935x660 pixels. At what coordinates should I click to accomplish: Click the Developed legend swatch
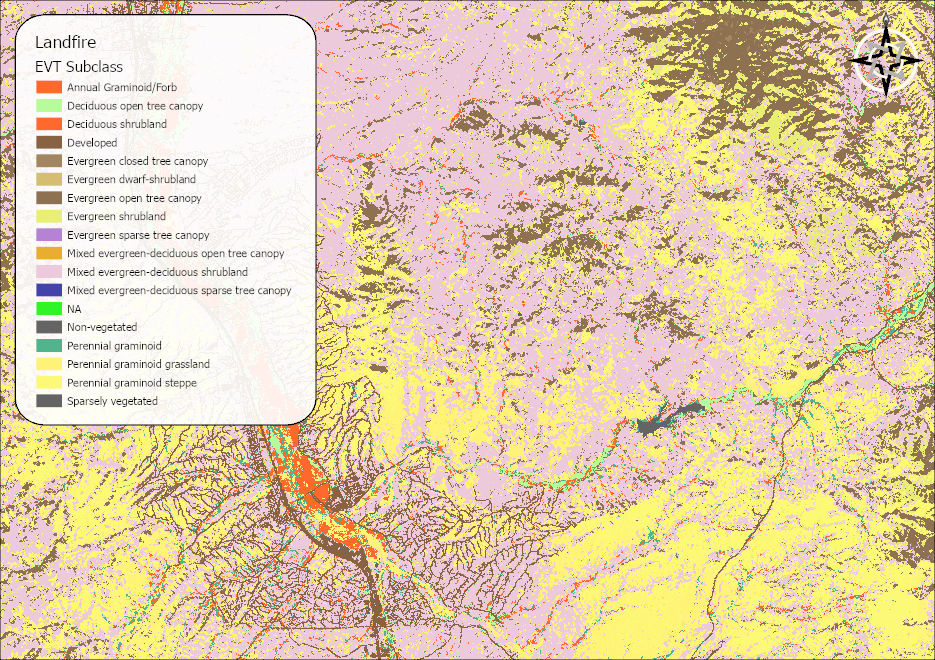pos(49,142)
